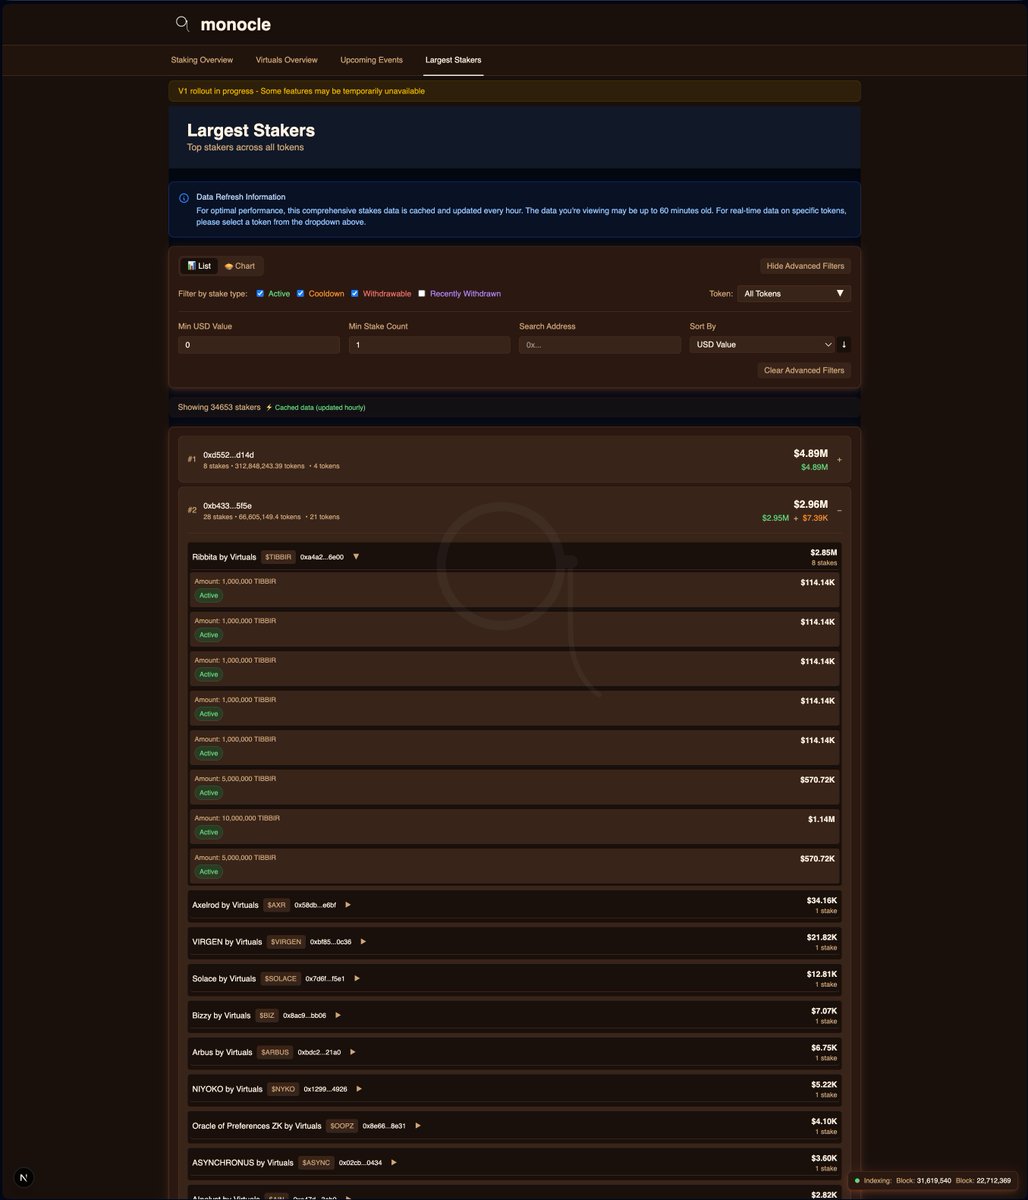
Task: Expand the Bizzy by Virtuals row
Action: click(338, 1016)
